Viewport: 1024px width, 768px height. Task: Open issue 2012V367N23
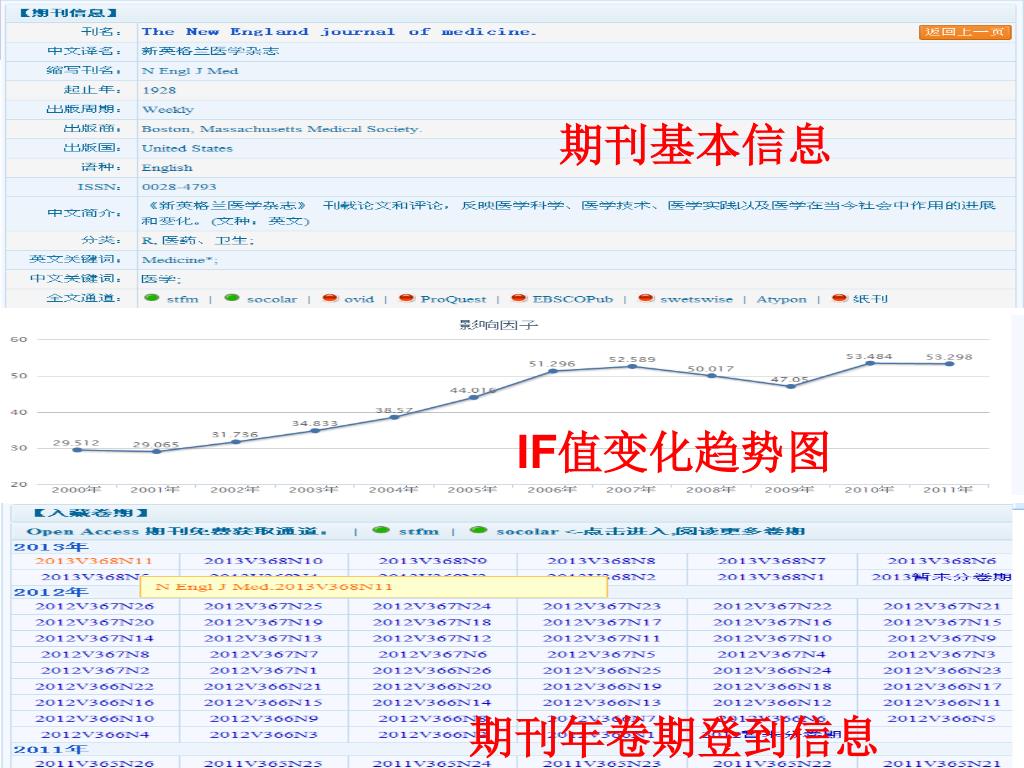point(602,607)
